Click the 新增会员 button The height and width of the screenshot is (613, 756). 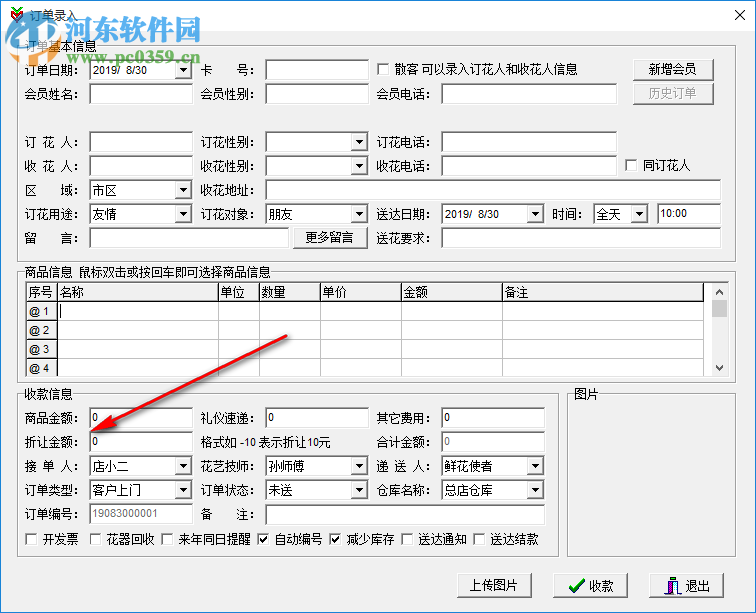(x=673, y=69)
